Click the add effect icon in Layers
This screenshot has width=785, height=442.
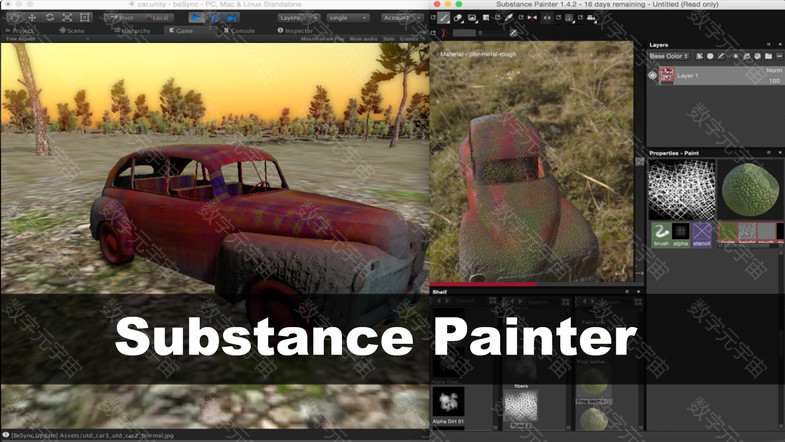point(699,56)
